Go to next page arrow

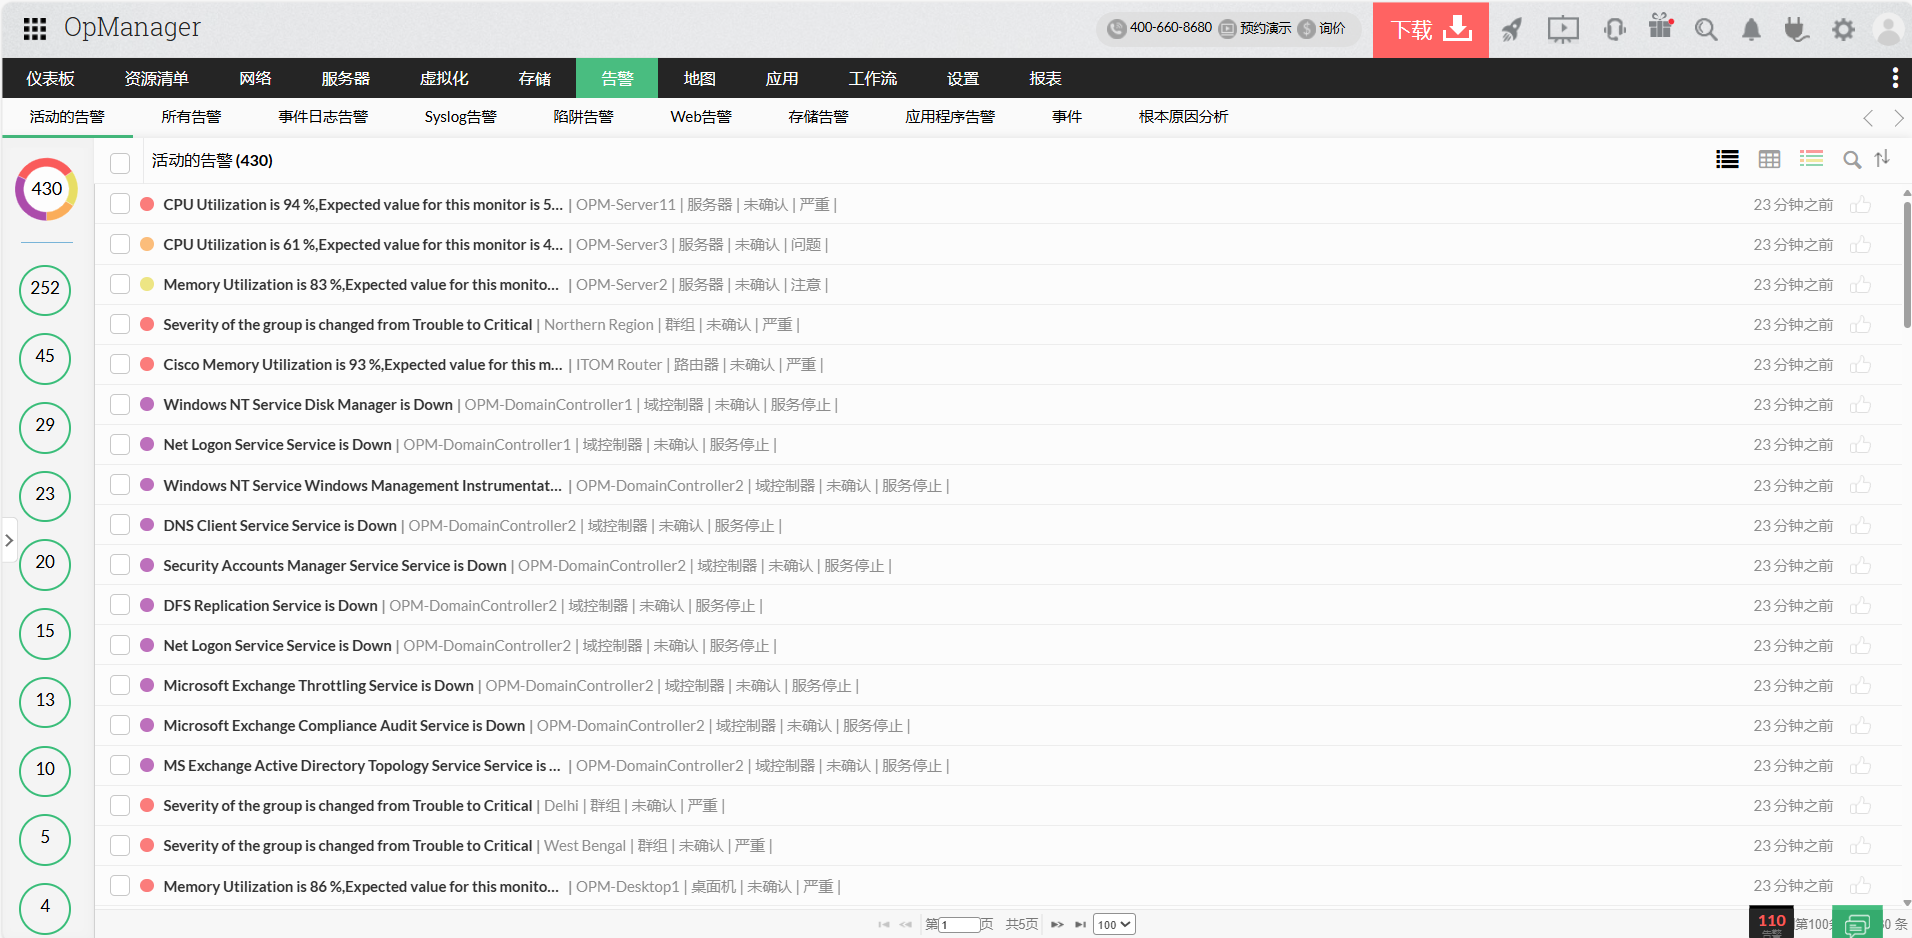pos(1057,925)
